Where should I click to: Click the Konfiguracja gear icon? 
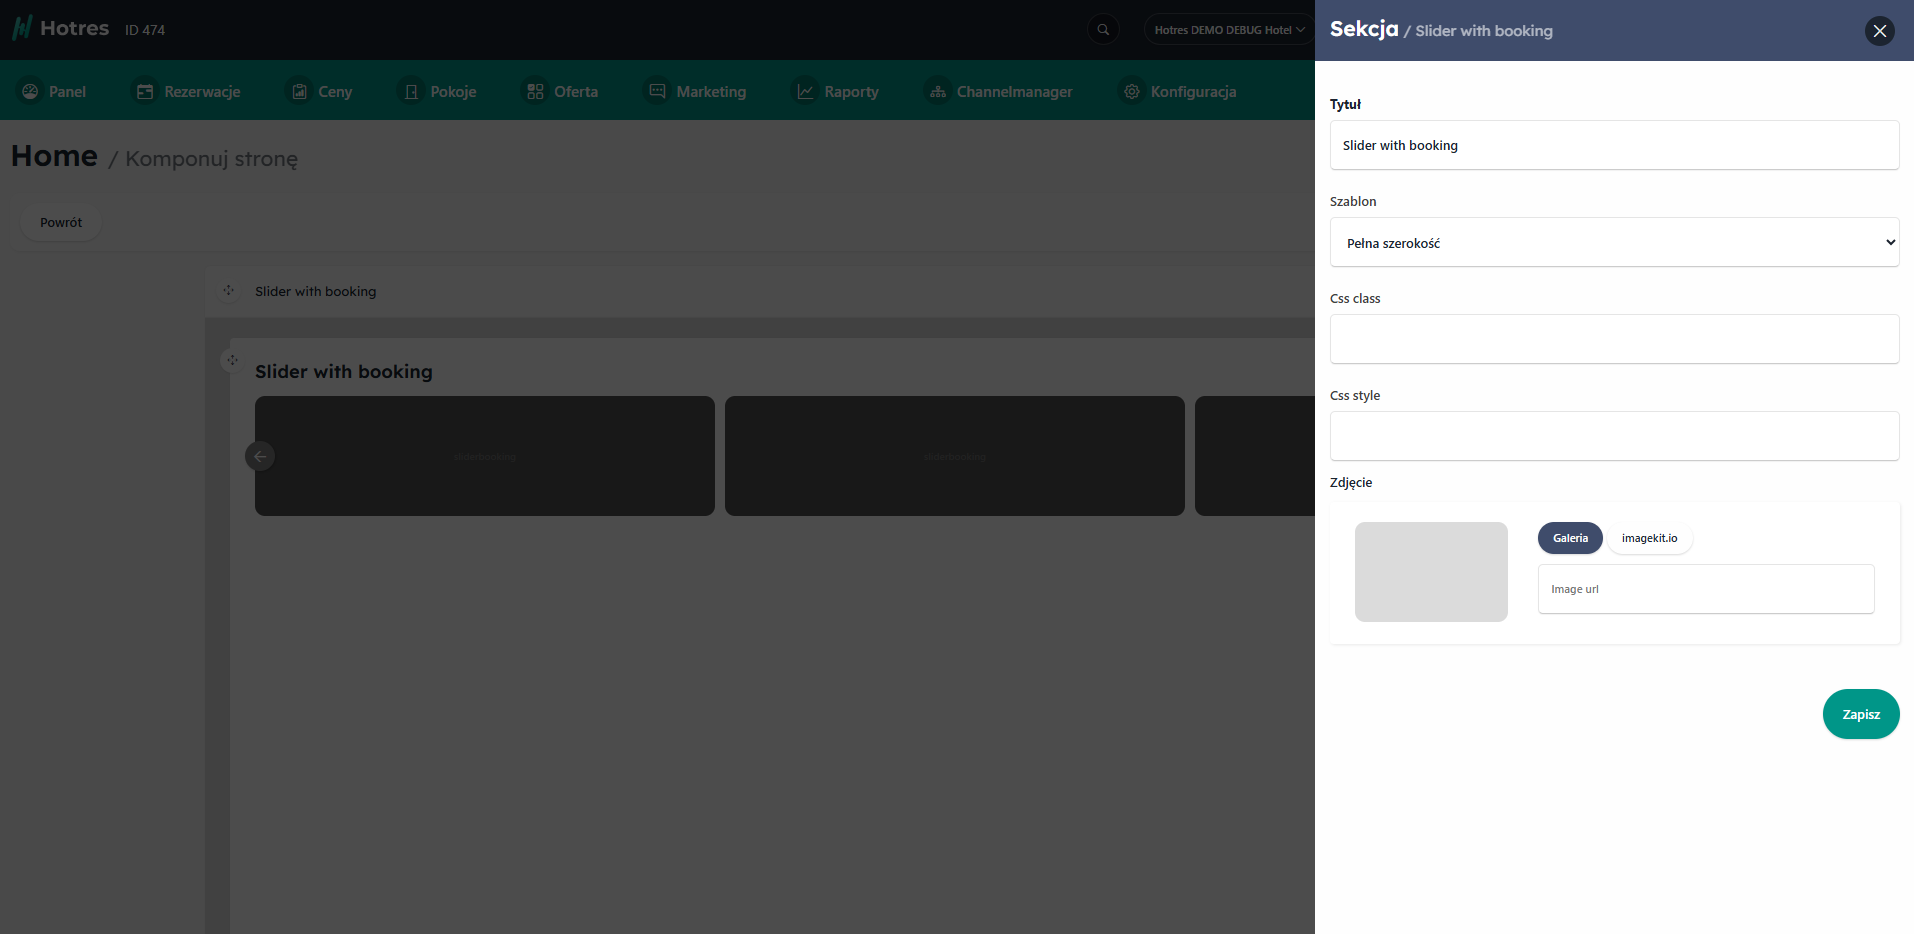coord(1131,92)
